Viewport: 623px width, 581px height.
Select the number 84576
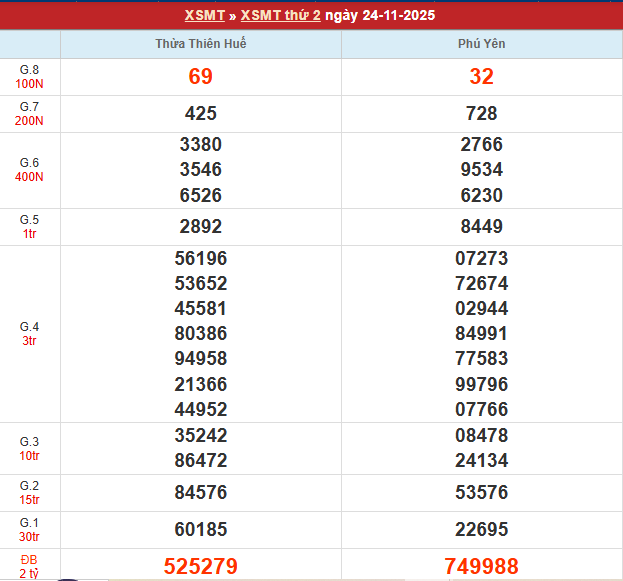[x=201, y=492]
